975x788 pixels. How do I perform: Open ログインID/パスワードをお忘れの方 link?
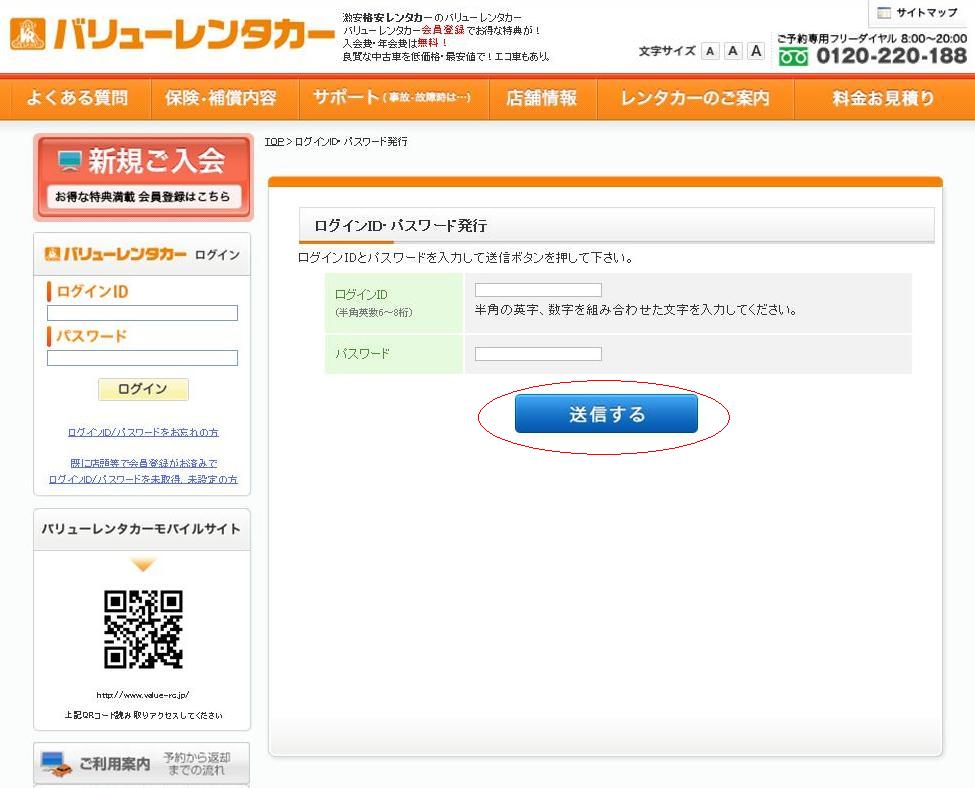click(x=143, y=432)
